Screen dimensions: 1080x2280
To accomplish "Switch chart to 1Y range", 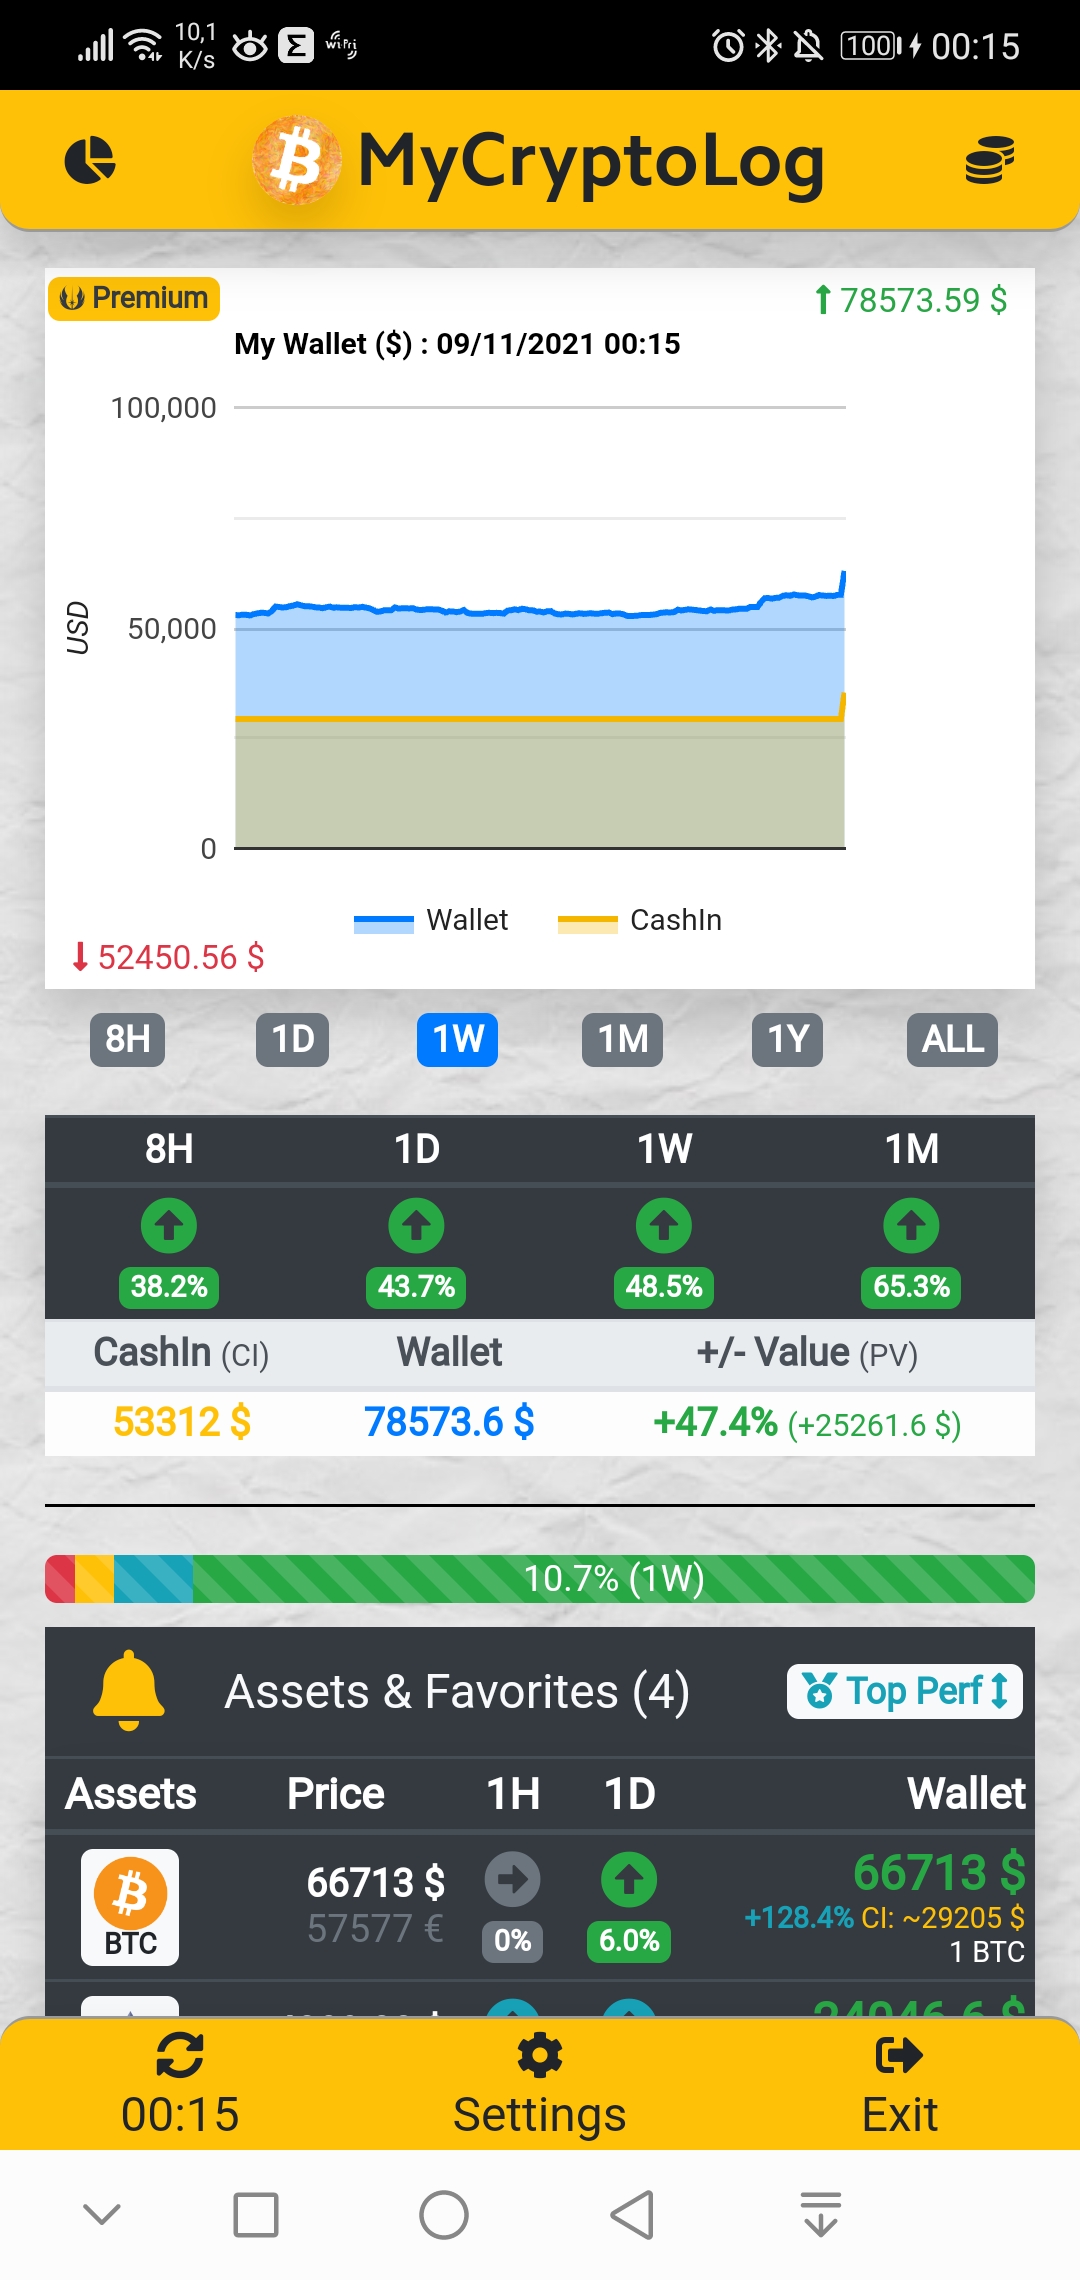I will (x=787, y=1040).
